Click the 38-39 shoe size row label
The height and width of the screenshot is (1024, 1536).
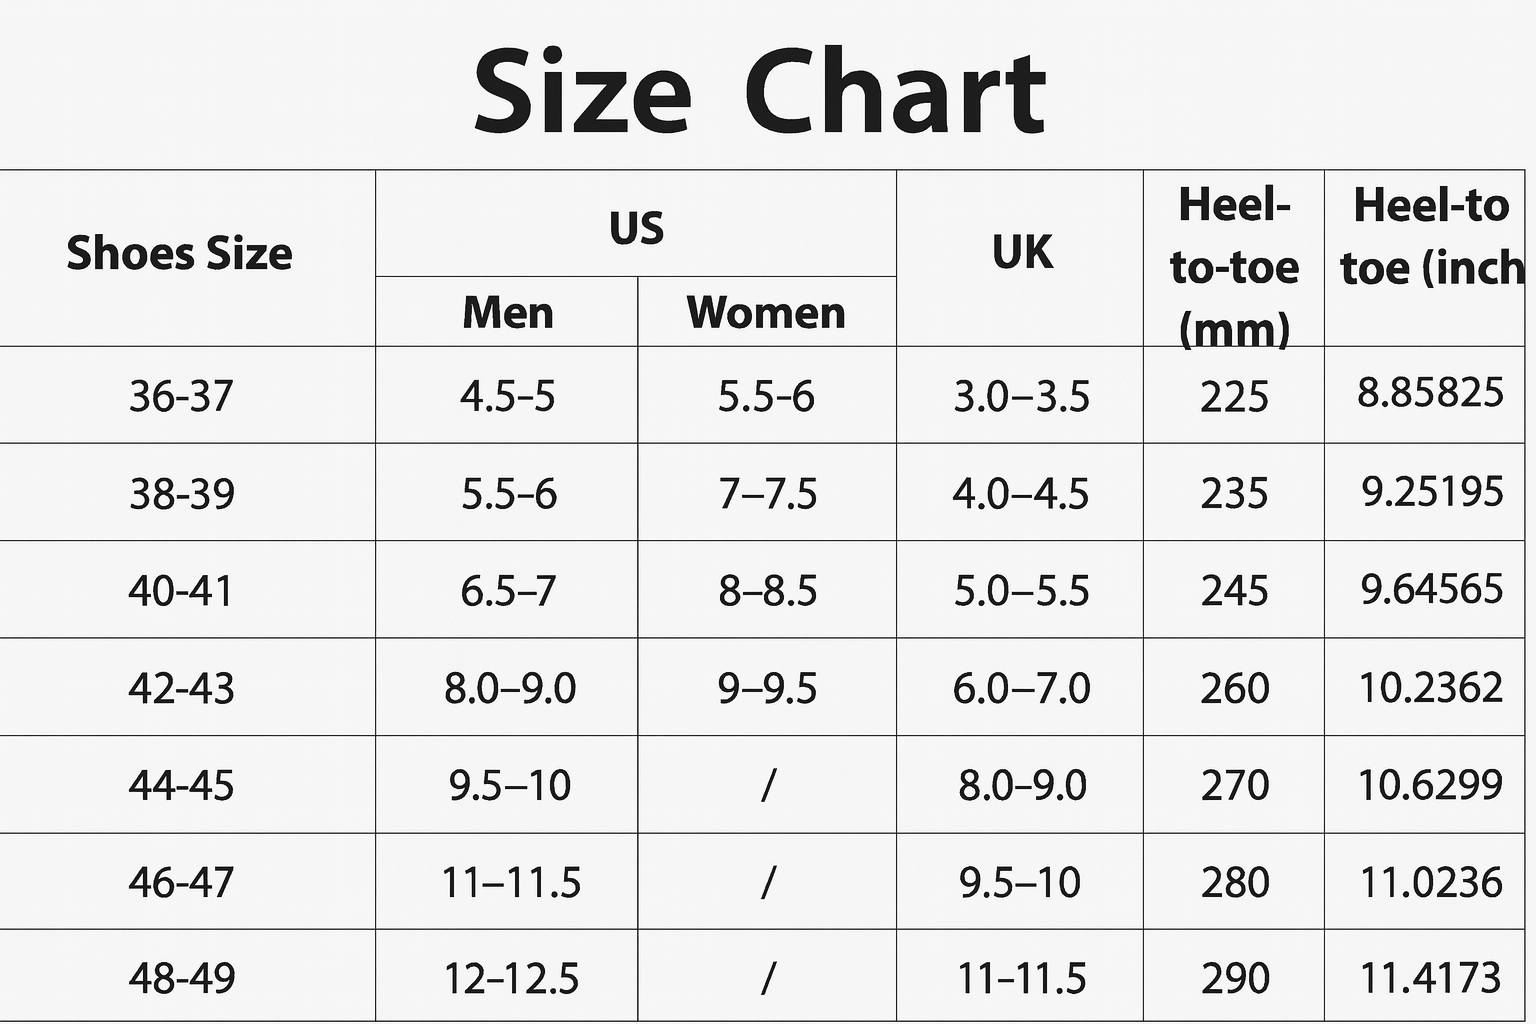click(x=182, y=494)
